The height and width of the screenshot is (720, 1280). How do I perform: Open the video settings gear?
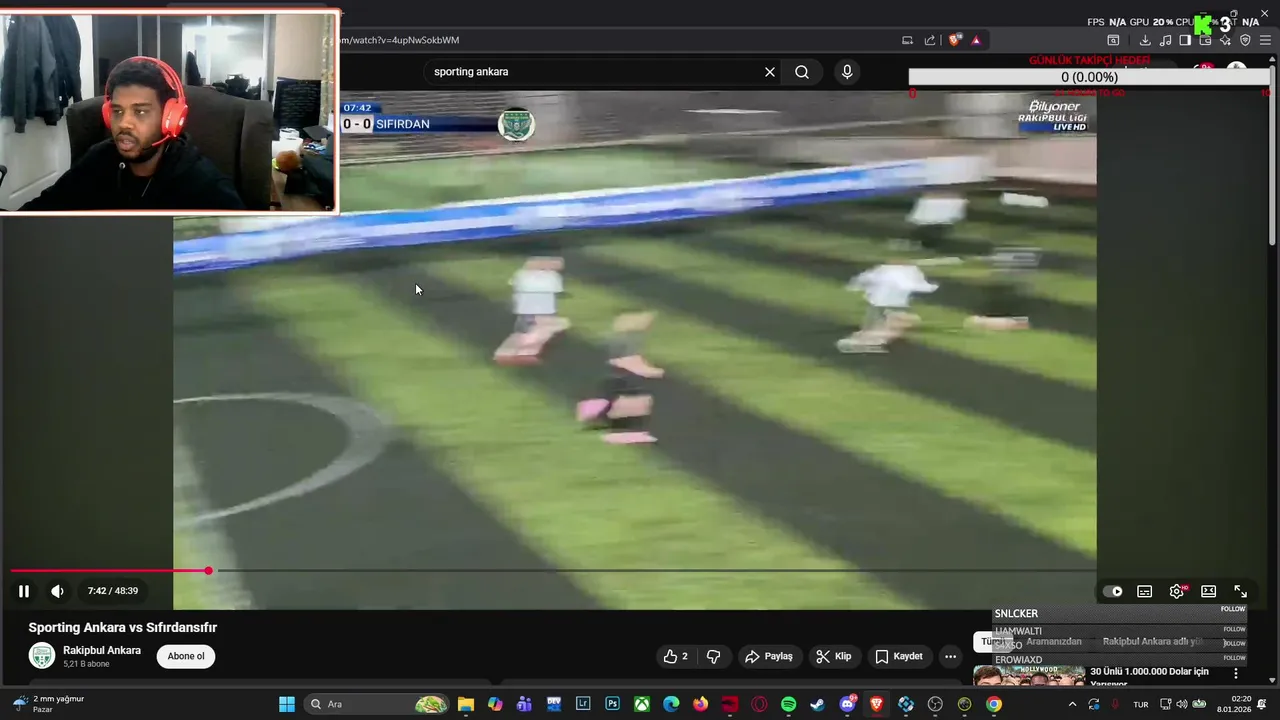coord(1177,591)
